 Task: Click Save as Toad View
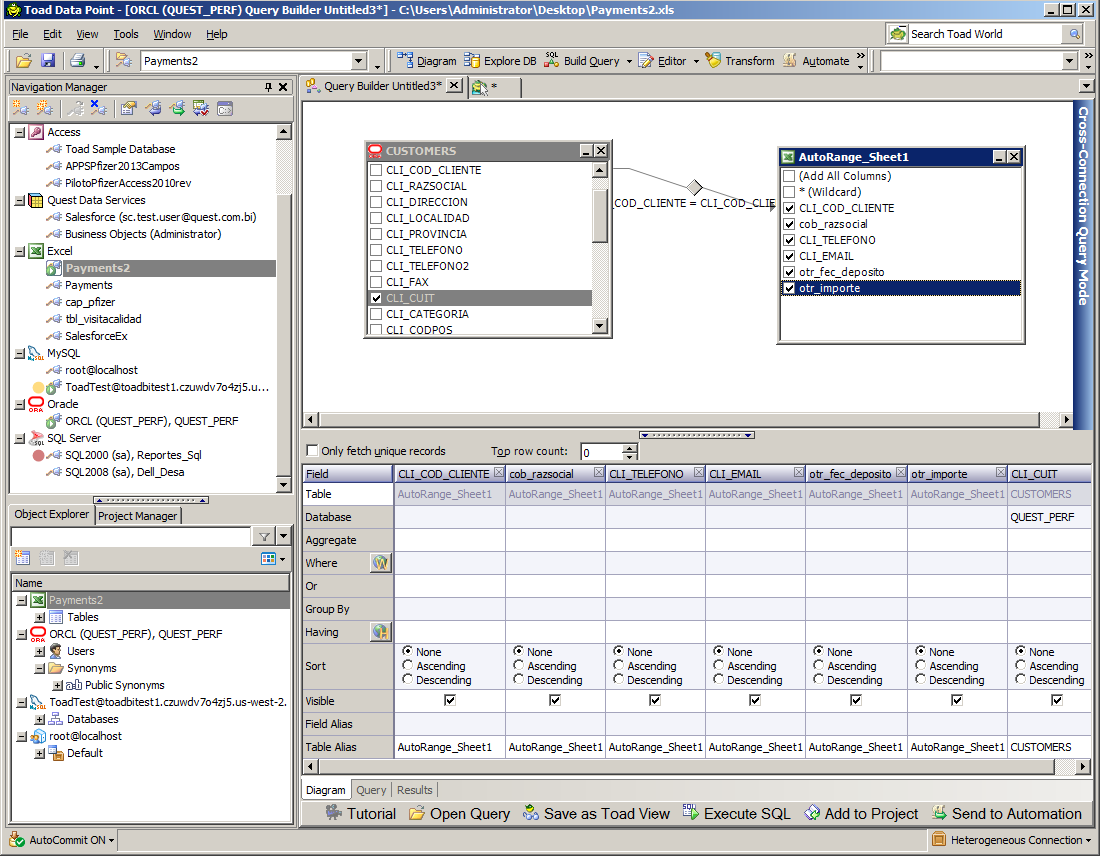coord(596,814)
